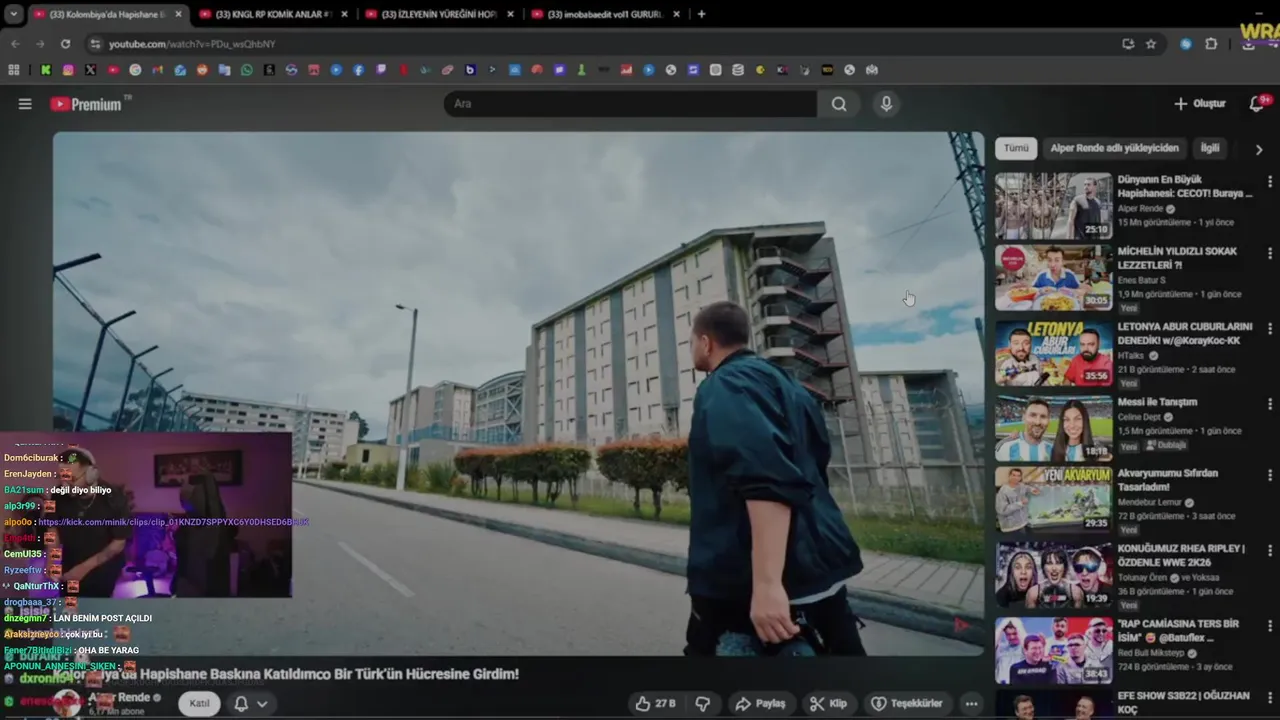Switch to the KNGL RP KOMİK ANLAR tab

pos(274,14)
